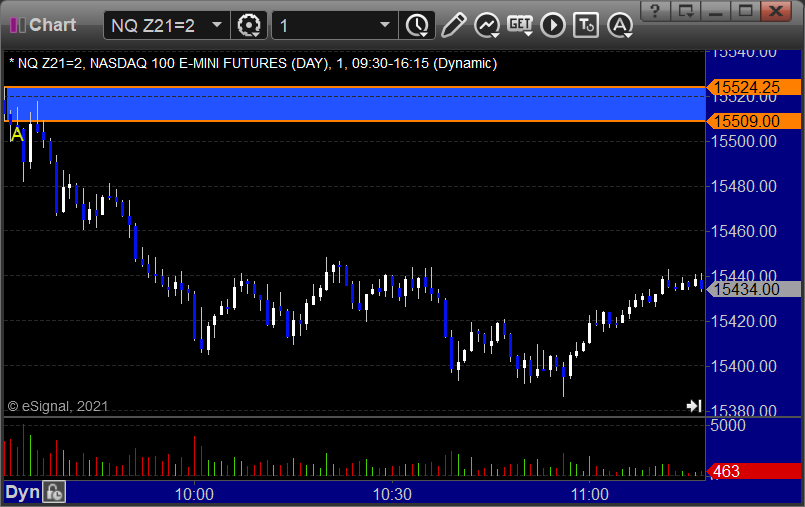Image resolution: width=805 pixels, height=507 pixels.
Task: Click the 15509.00 orange price label
Action: pos(753,121)
